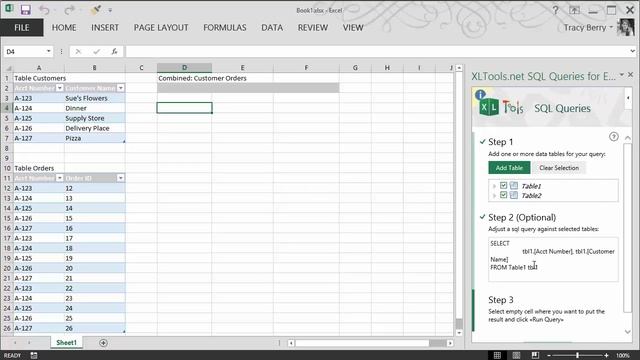Open the Order ID filter dropdown
The image size is (640, 360).
120,178
